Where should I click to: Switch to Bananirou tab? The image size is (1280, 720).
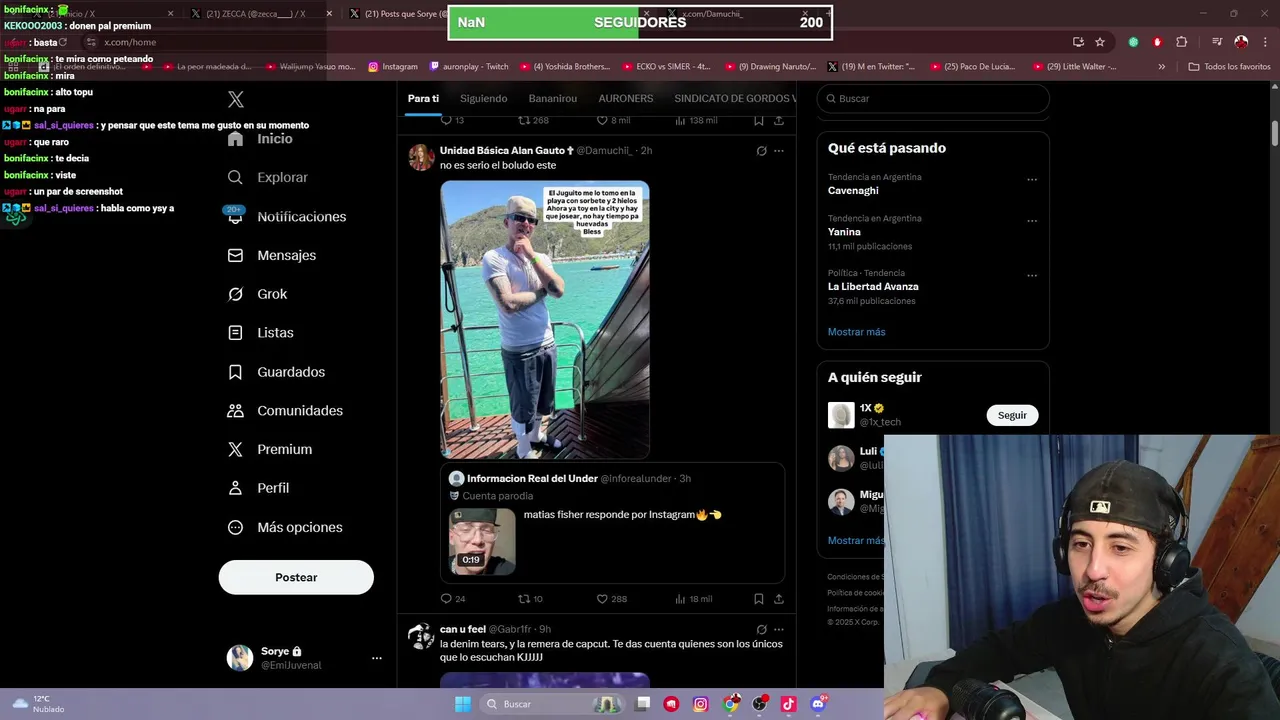pyautogui.click(x=552, y=98)
